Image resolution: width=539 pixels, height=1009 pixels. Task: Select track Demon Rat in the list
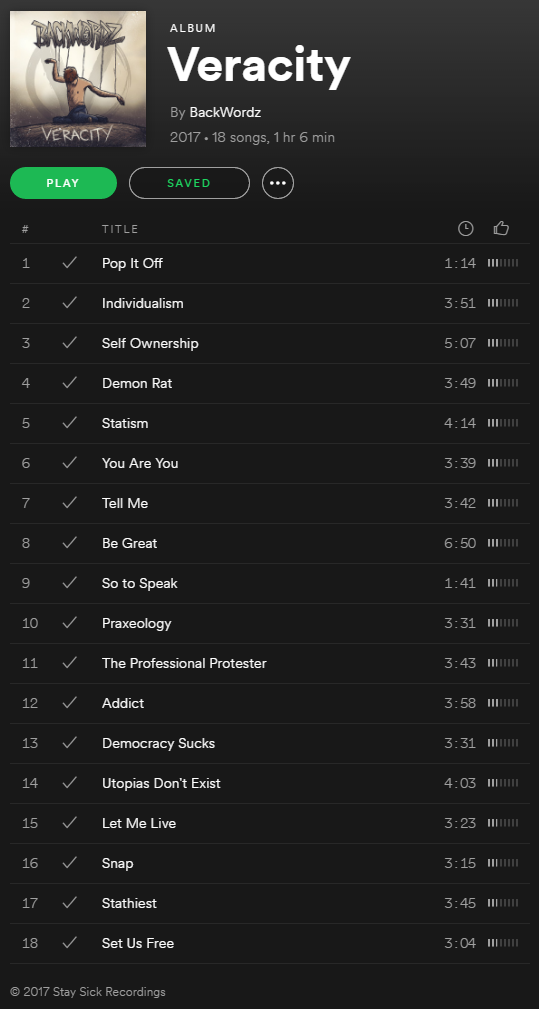pyautogui.click(x=270, y=384)
